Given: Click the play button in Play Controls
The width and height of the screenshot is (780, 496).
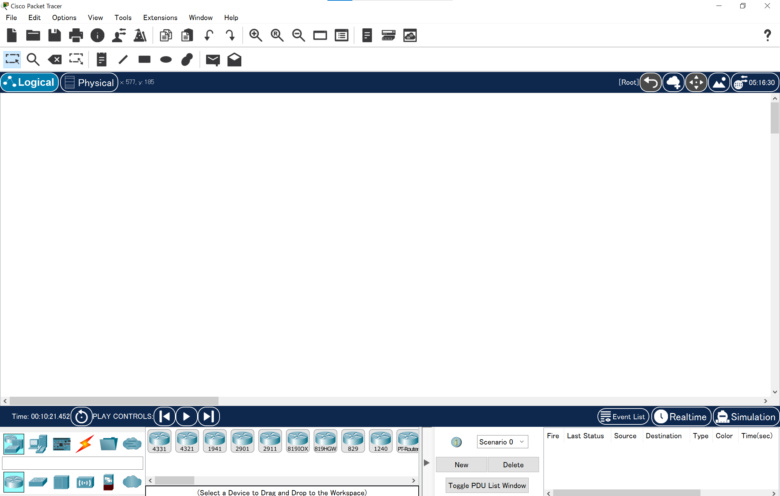Looking at the screenshot, I should [187, 416].
